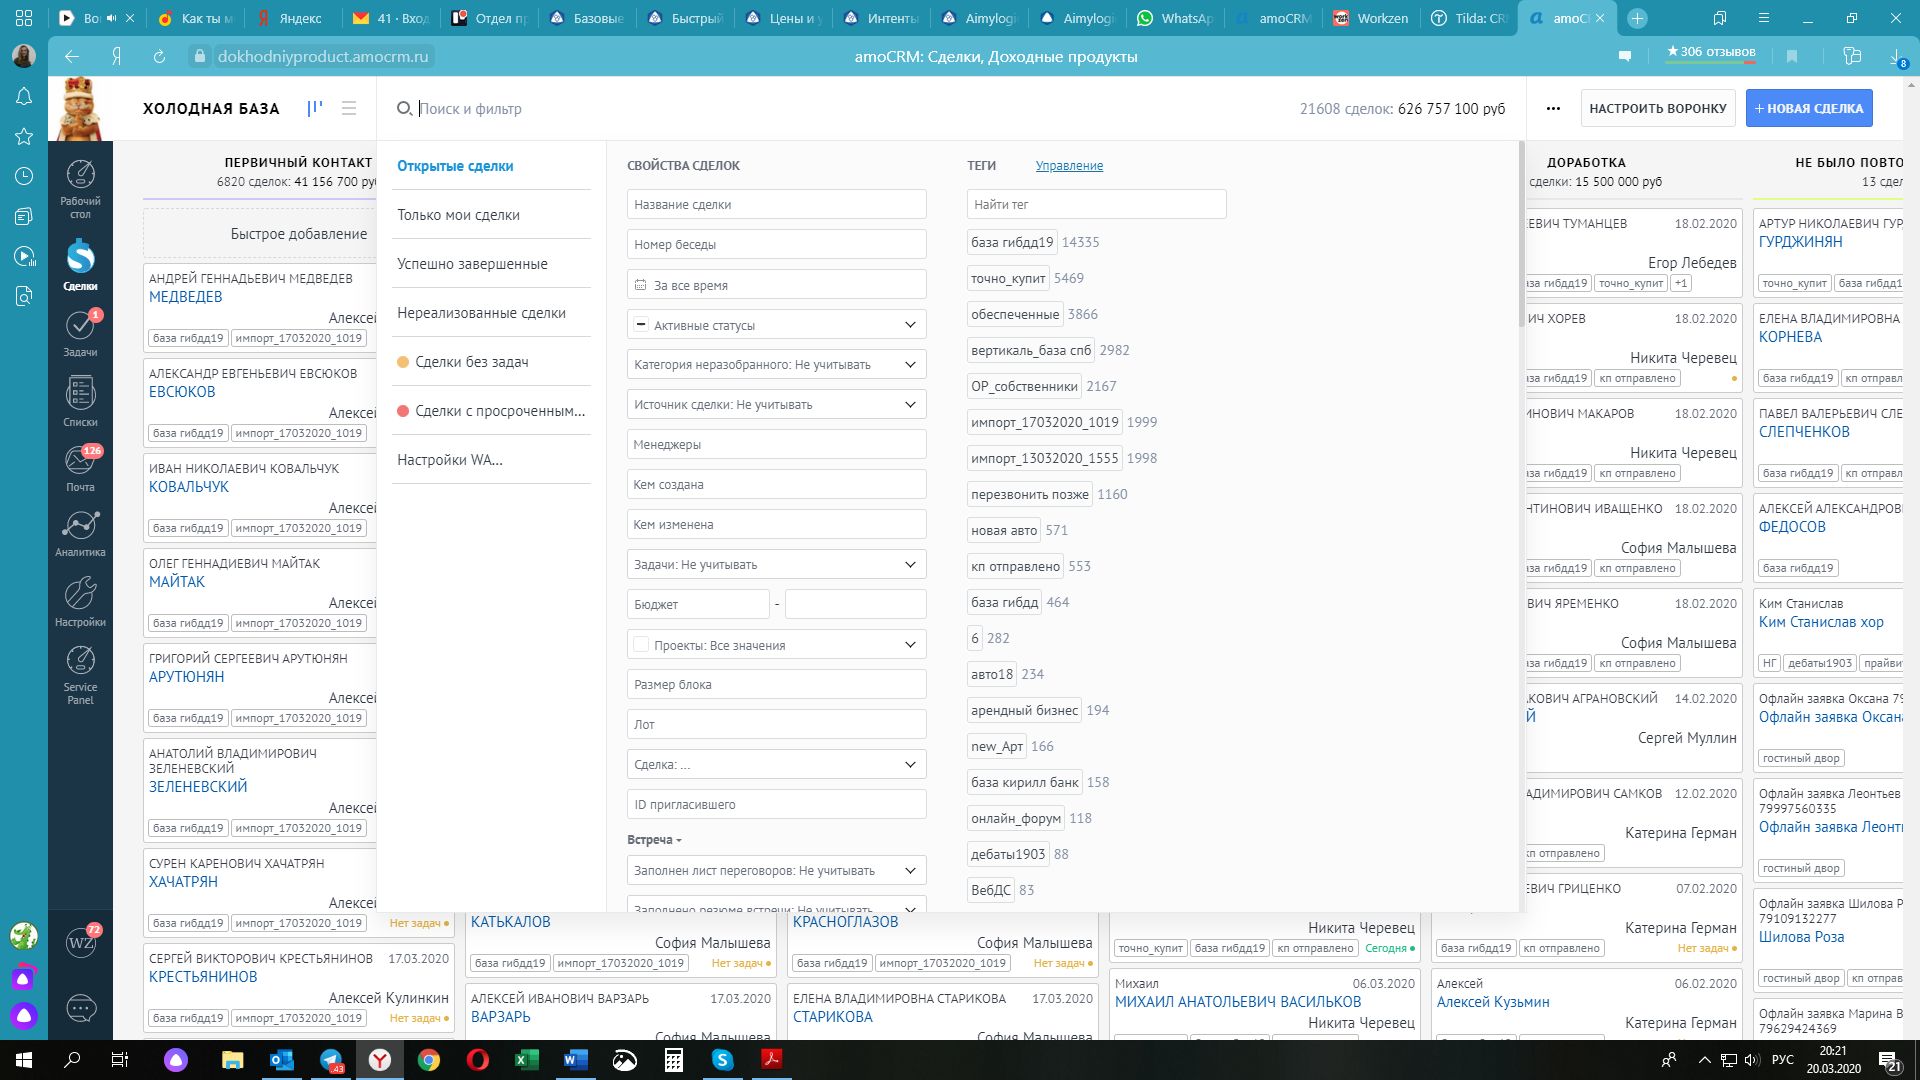Screen dimensions: 1920x1080
Task: Click the Настроить воронку button
Action: 1659,108
